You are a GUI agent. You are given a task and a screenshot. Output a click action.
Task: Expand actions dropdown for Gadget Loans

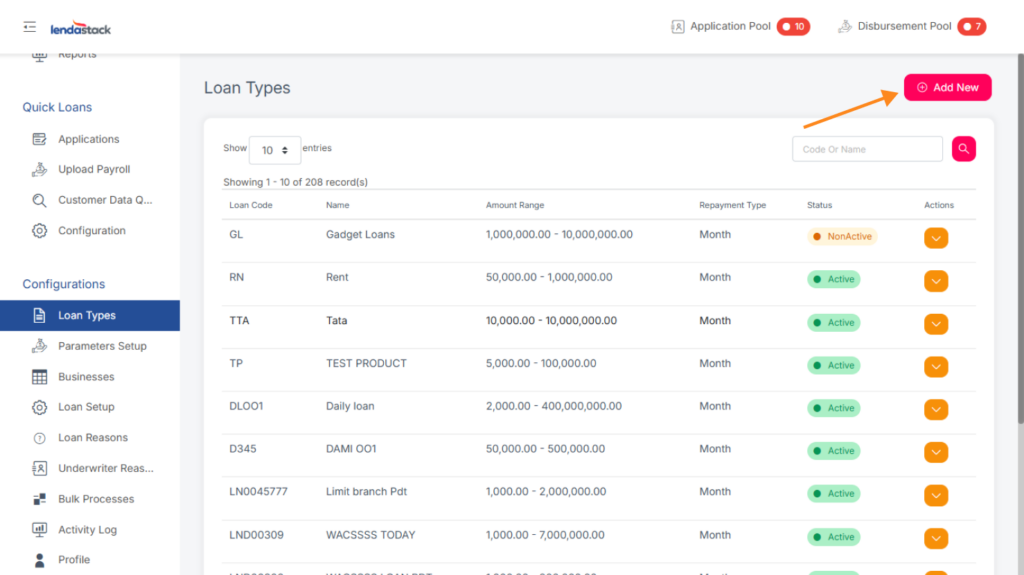936,238
